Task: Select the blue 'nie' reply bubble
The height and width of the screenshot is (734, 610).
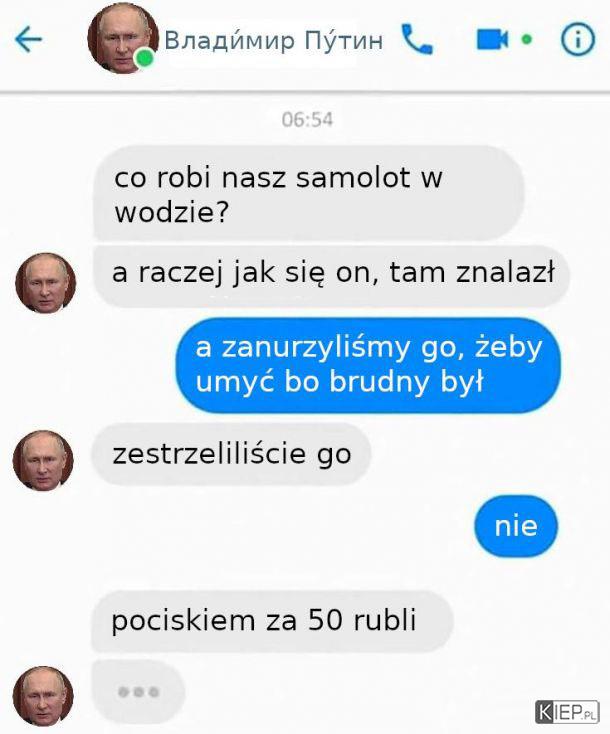Action: click(516, 526)
